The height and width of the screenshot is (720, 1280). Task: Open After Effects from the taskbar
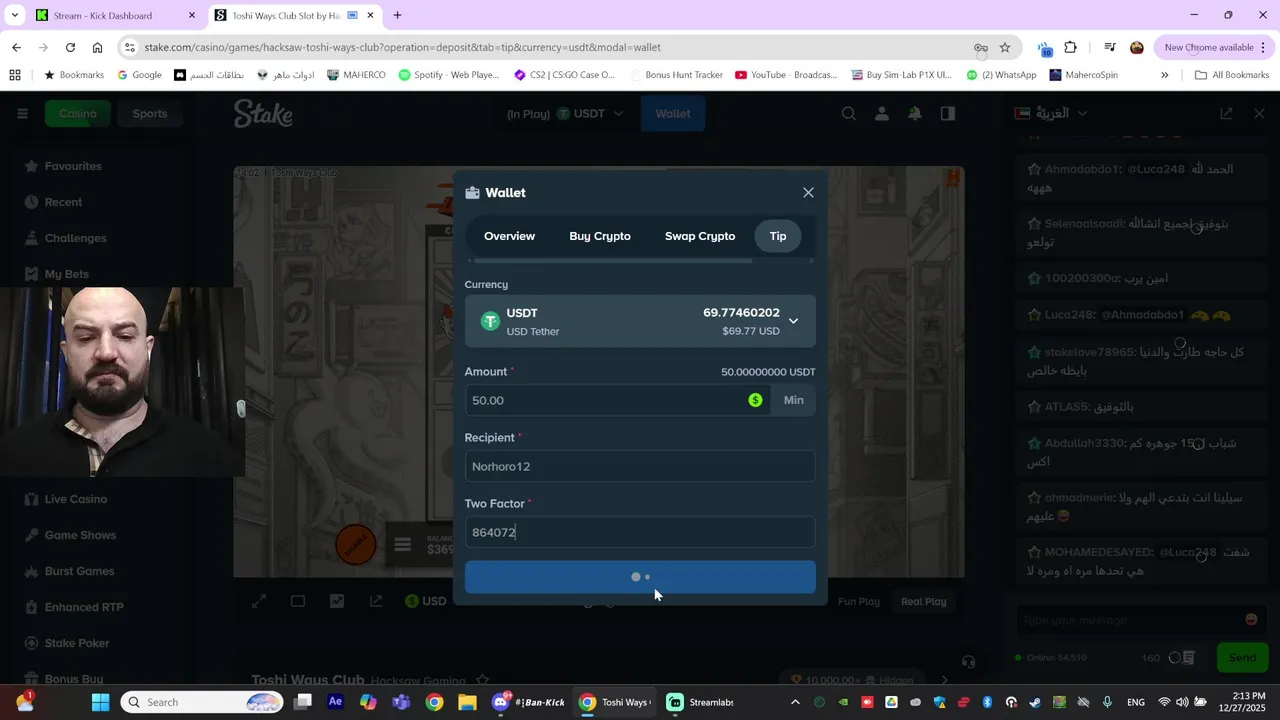pos(335,702)
